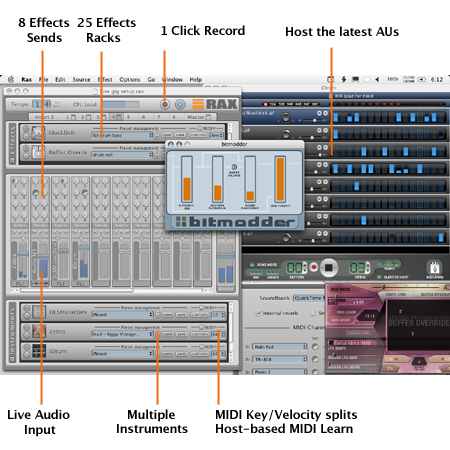Viewport: 450px width, 450px height.
Task: Click the Anti Alias button in bitmodder
Action: point(234,167)
